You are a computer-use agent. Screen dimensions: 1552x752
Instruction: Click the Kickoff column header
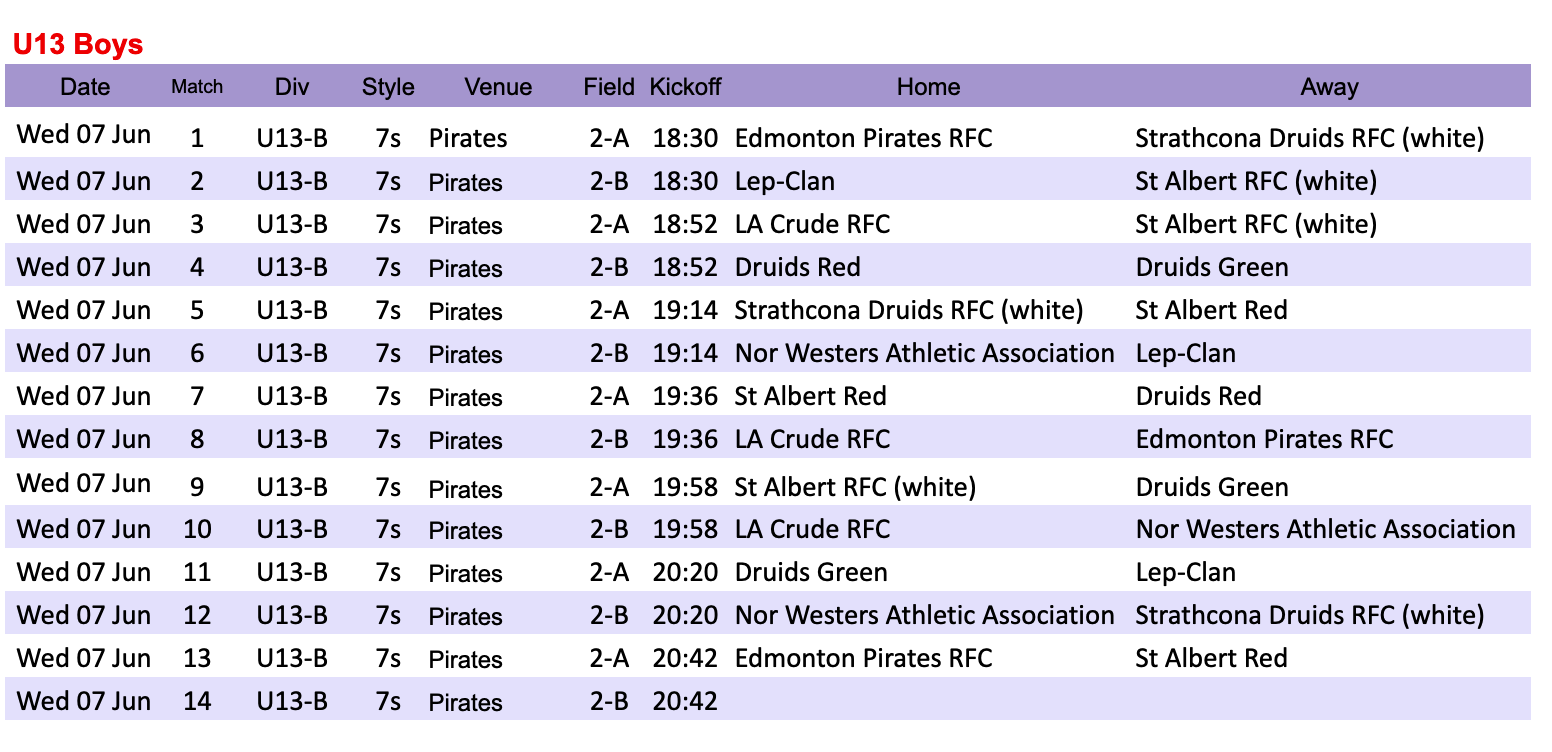point(685,87)
